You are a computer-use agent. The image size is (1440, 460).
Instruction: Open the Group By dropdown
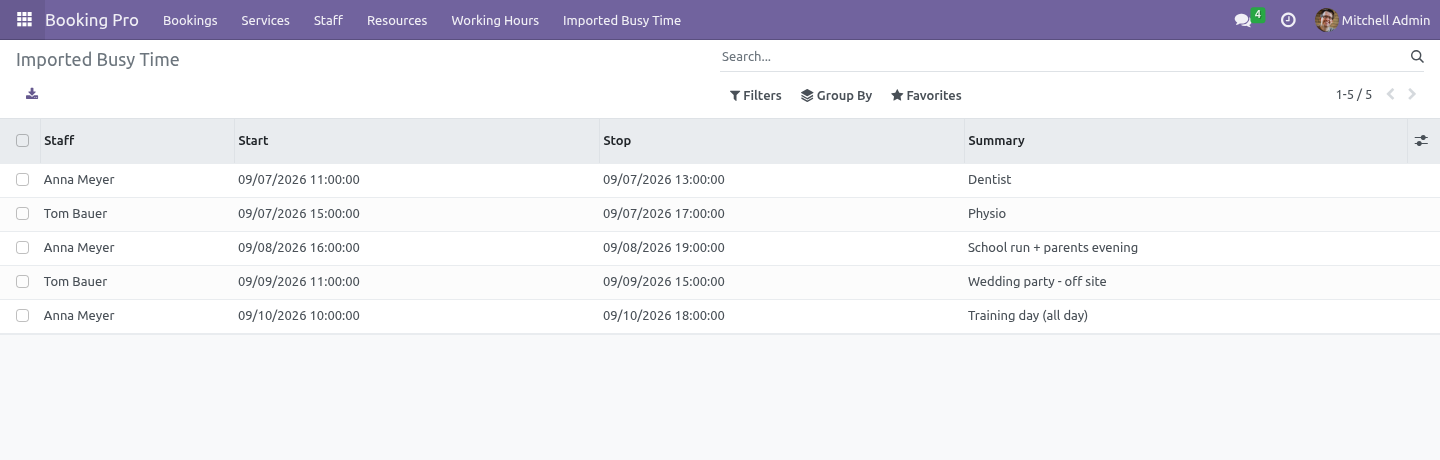pyautogui.click(x=837, y=96)
